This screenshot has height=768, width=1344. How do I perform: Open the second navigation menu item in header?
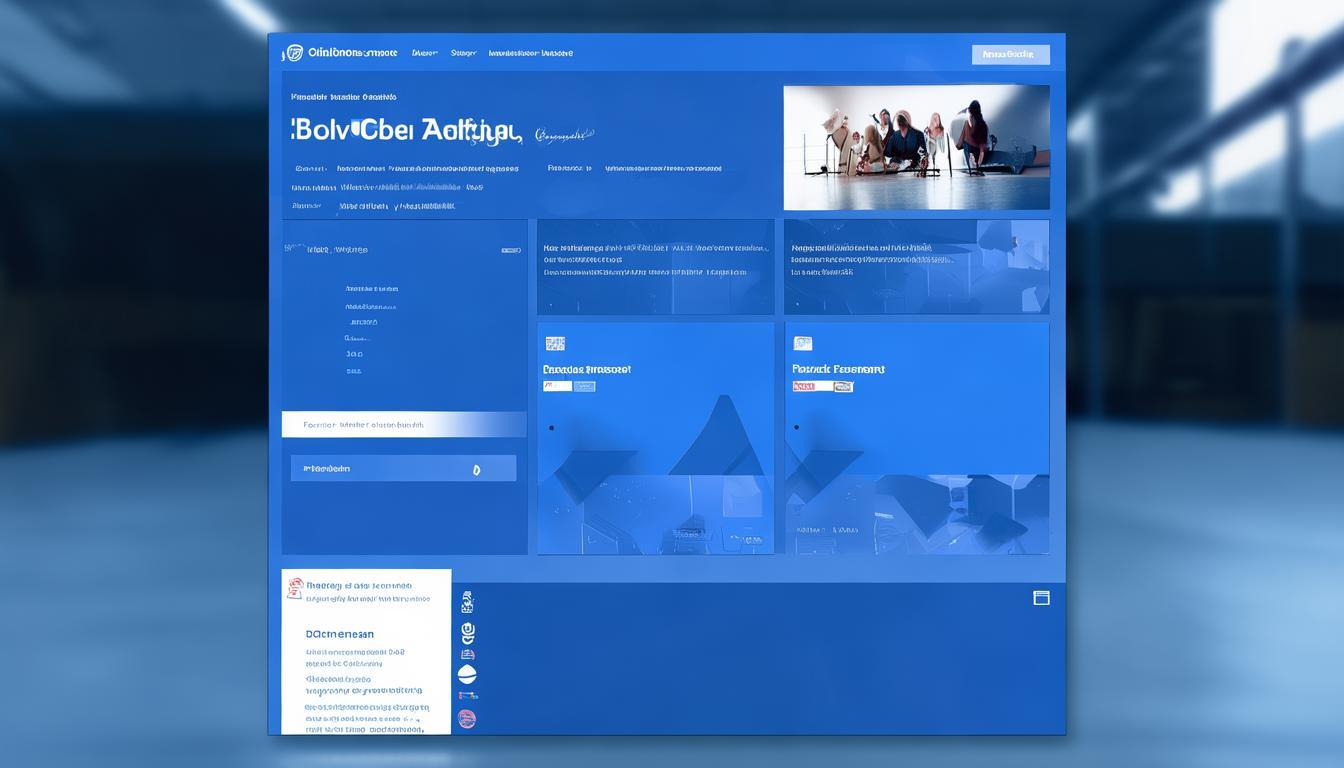coord(425,53)
